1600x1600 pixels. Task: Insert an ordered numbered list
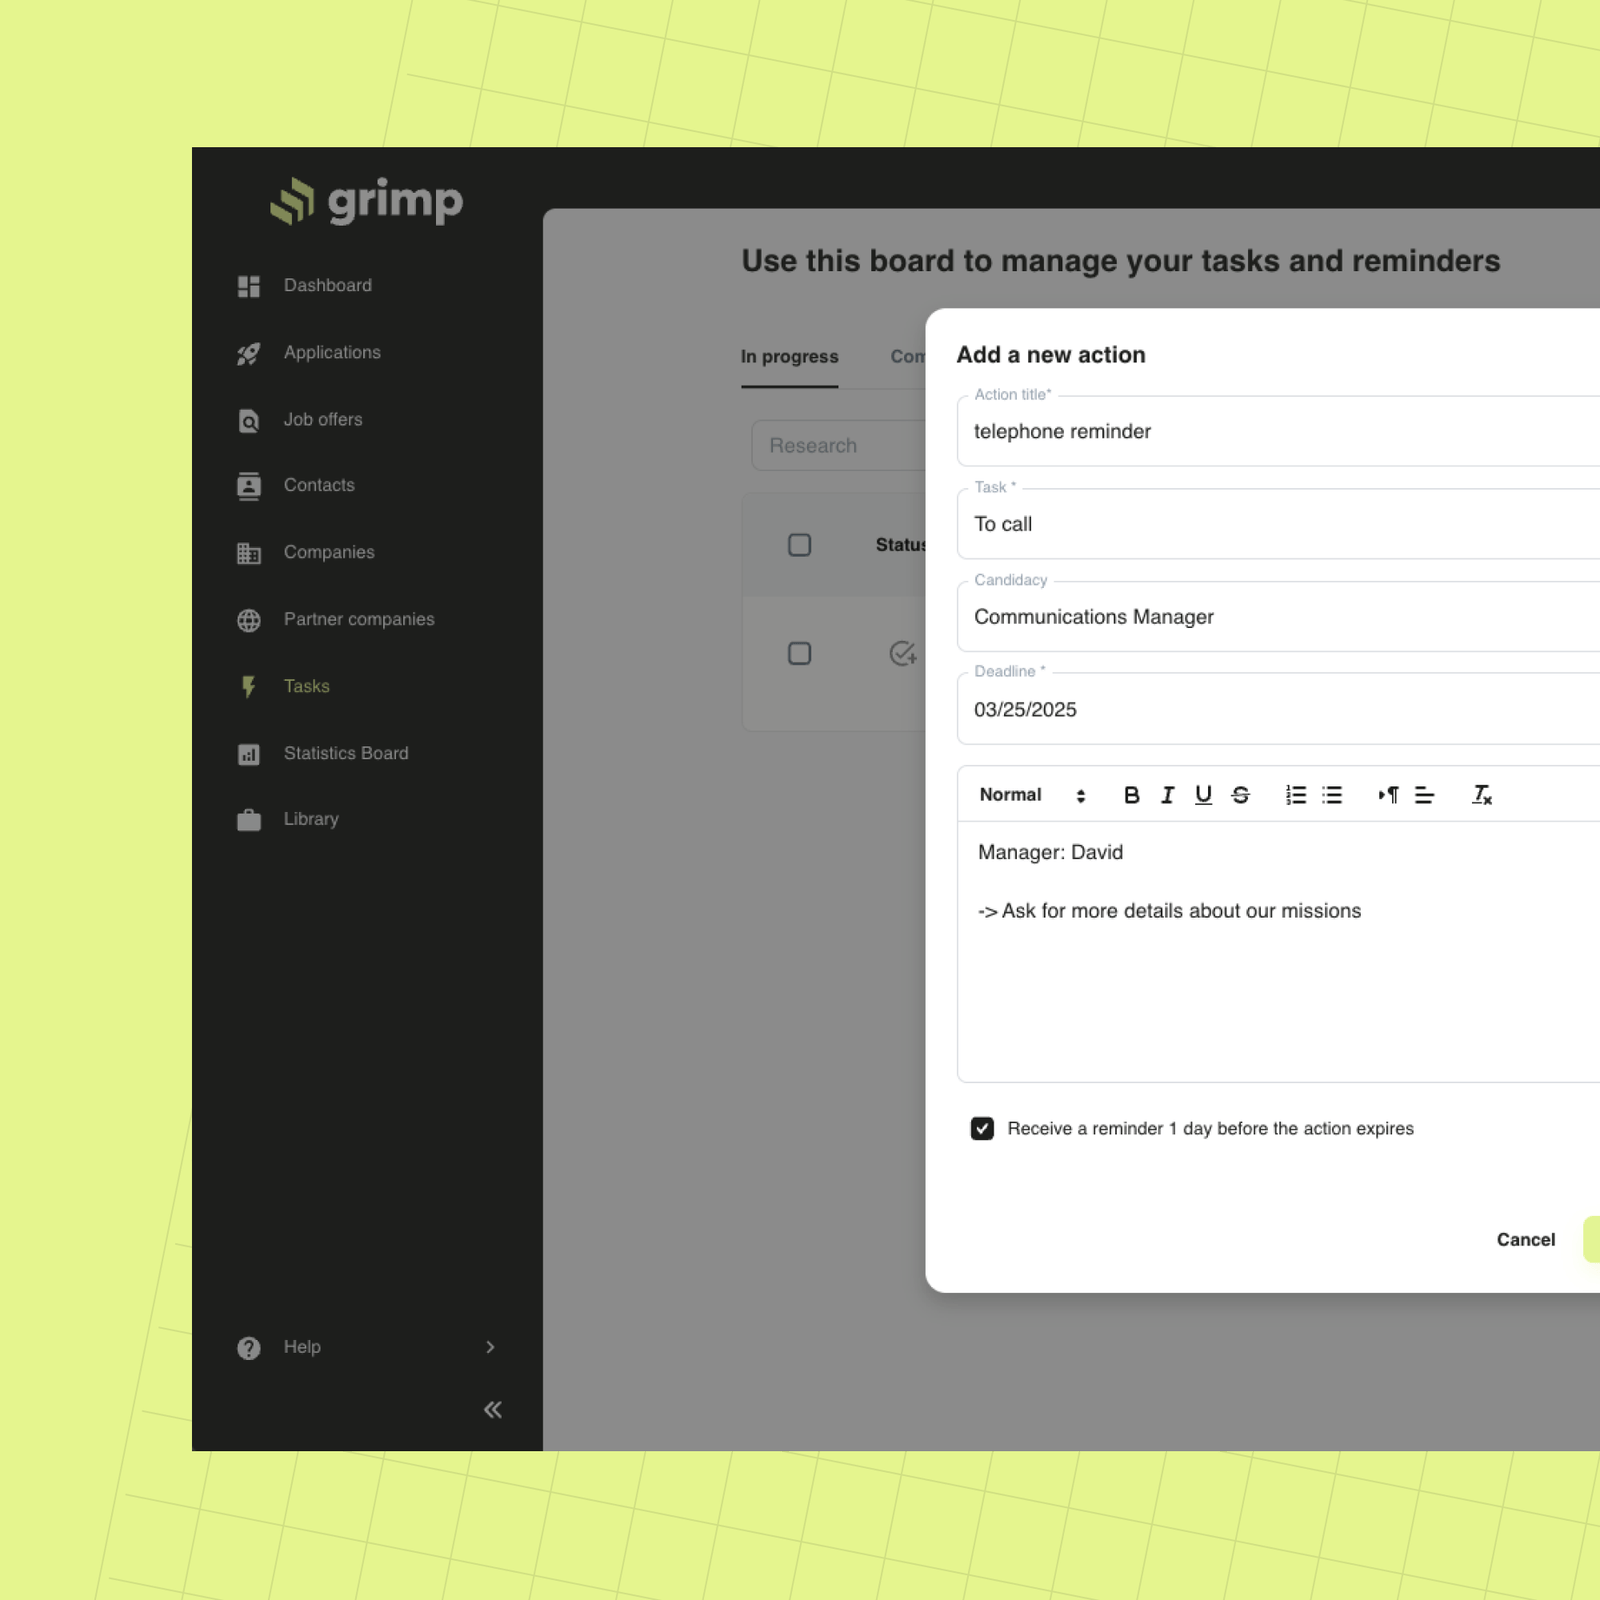[1294, 795]
